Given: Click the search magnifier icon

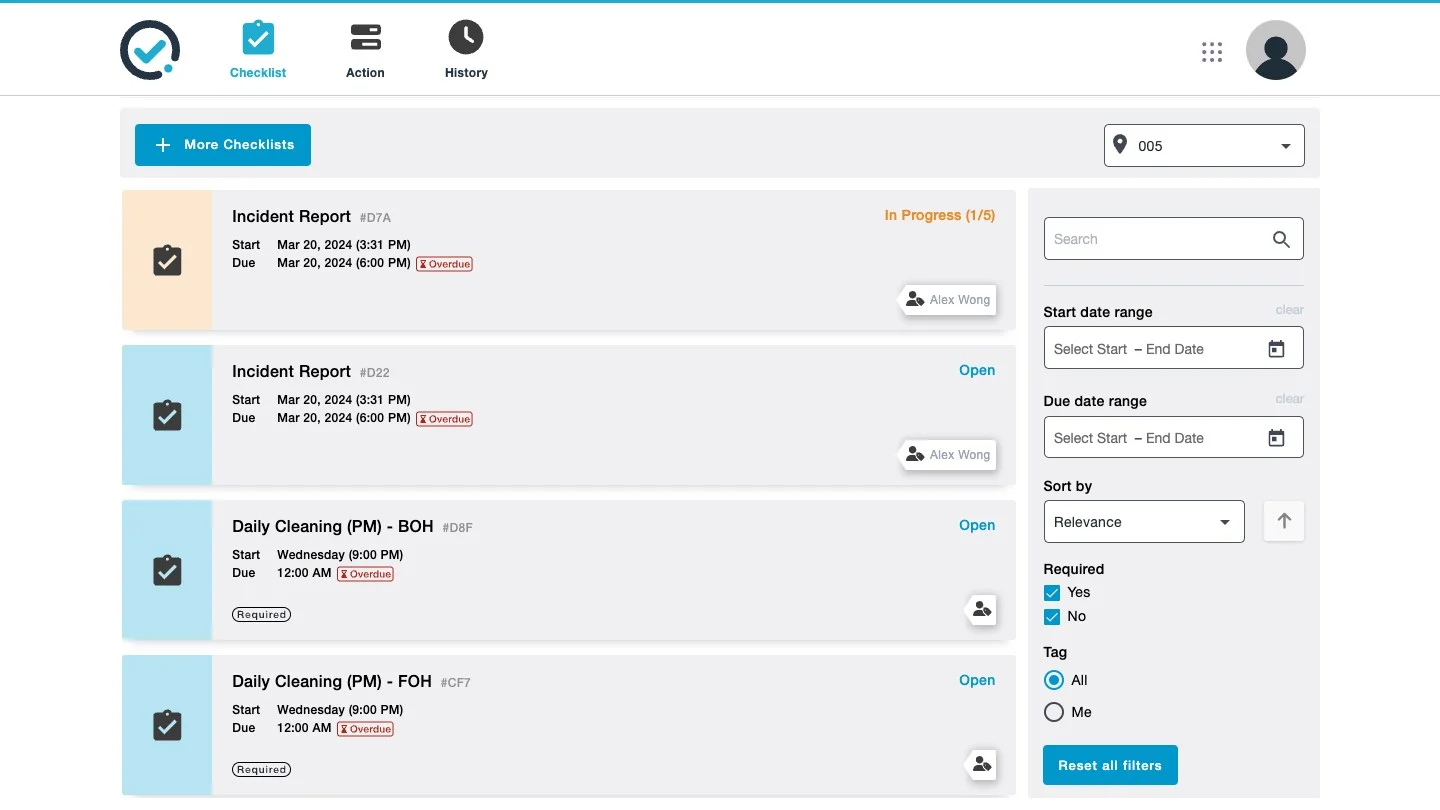Looking at the screenshot, I should pyautogui.click(x=1281, y=239).
